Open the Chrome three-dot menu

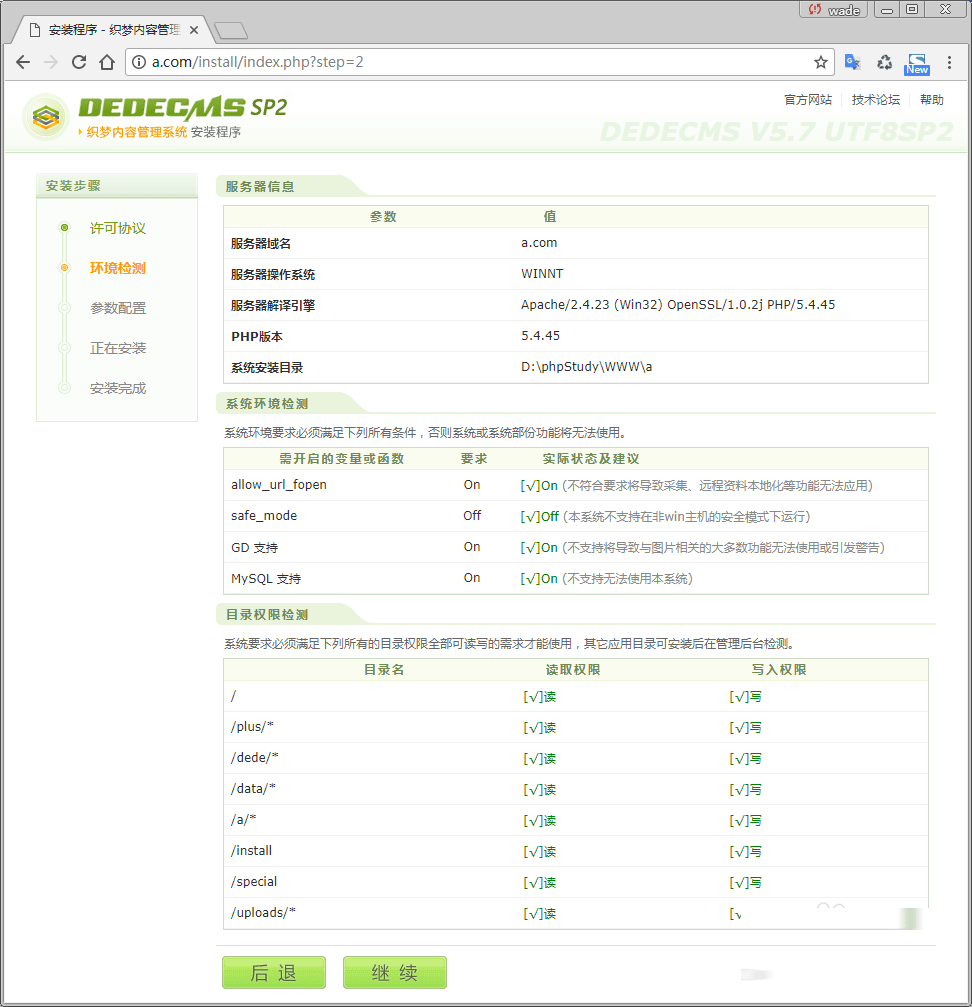point(949,62)
